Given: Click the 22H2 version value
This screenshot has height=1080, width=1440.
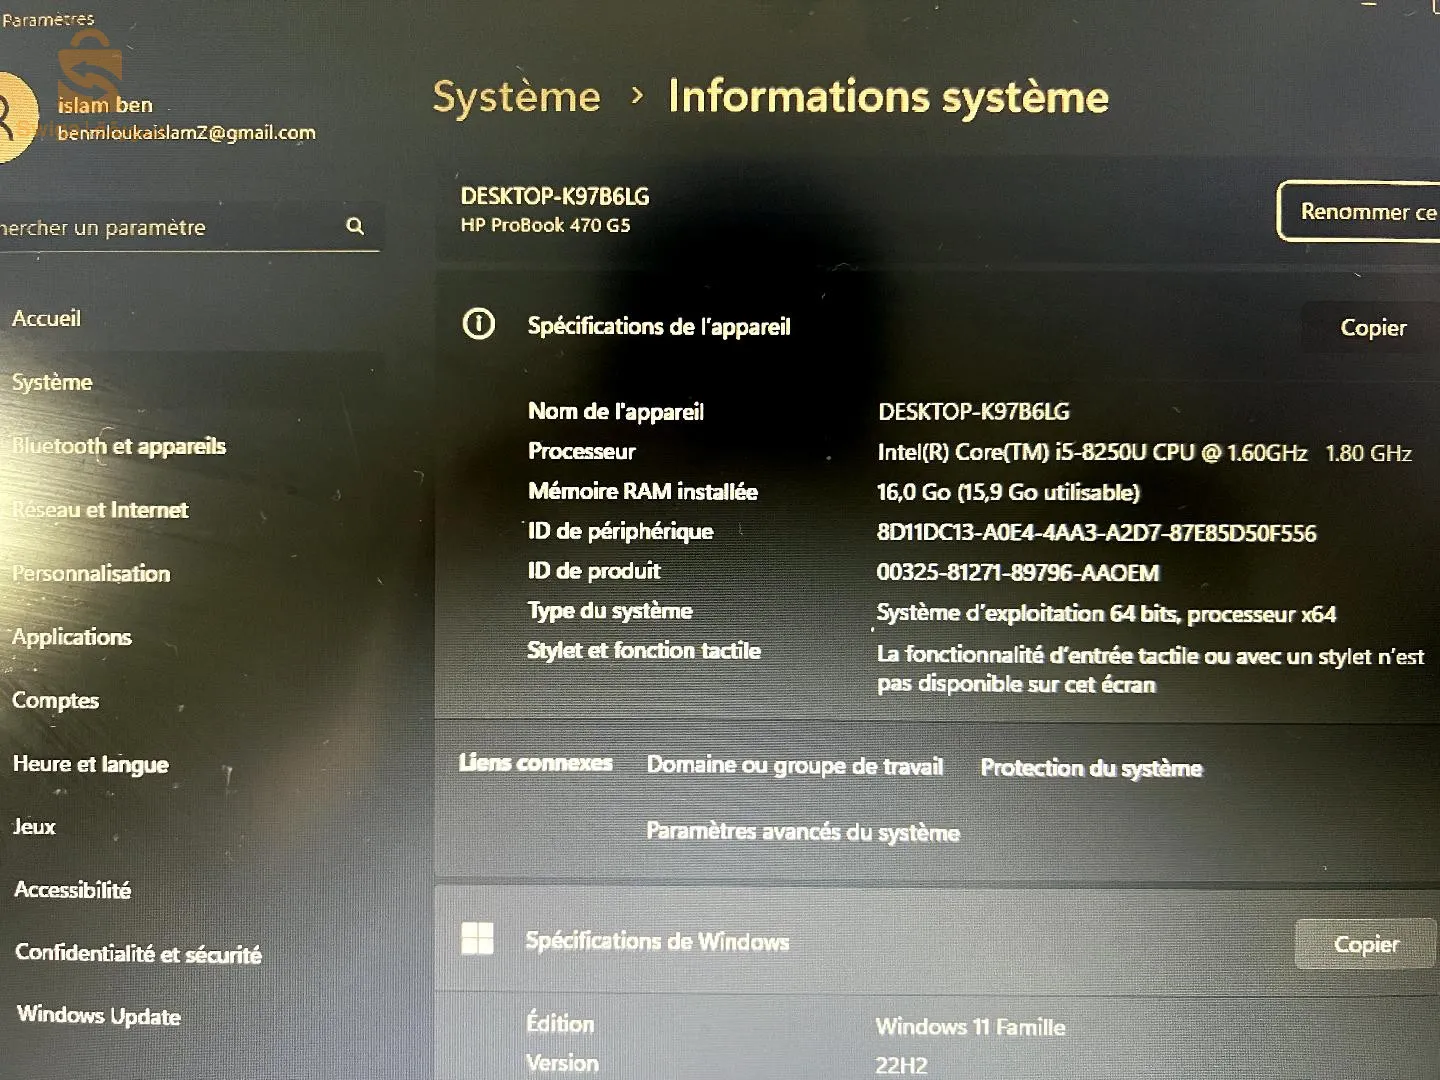Looking at the screenshot, I should tap(901, 1065).
